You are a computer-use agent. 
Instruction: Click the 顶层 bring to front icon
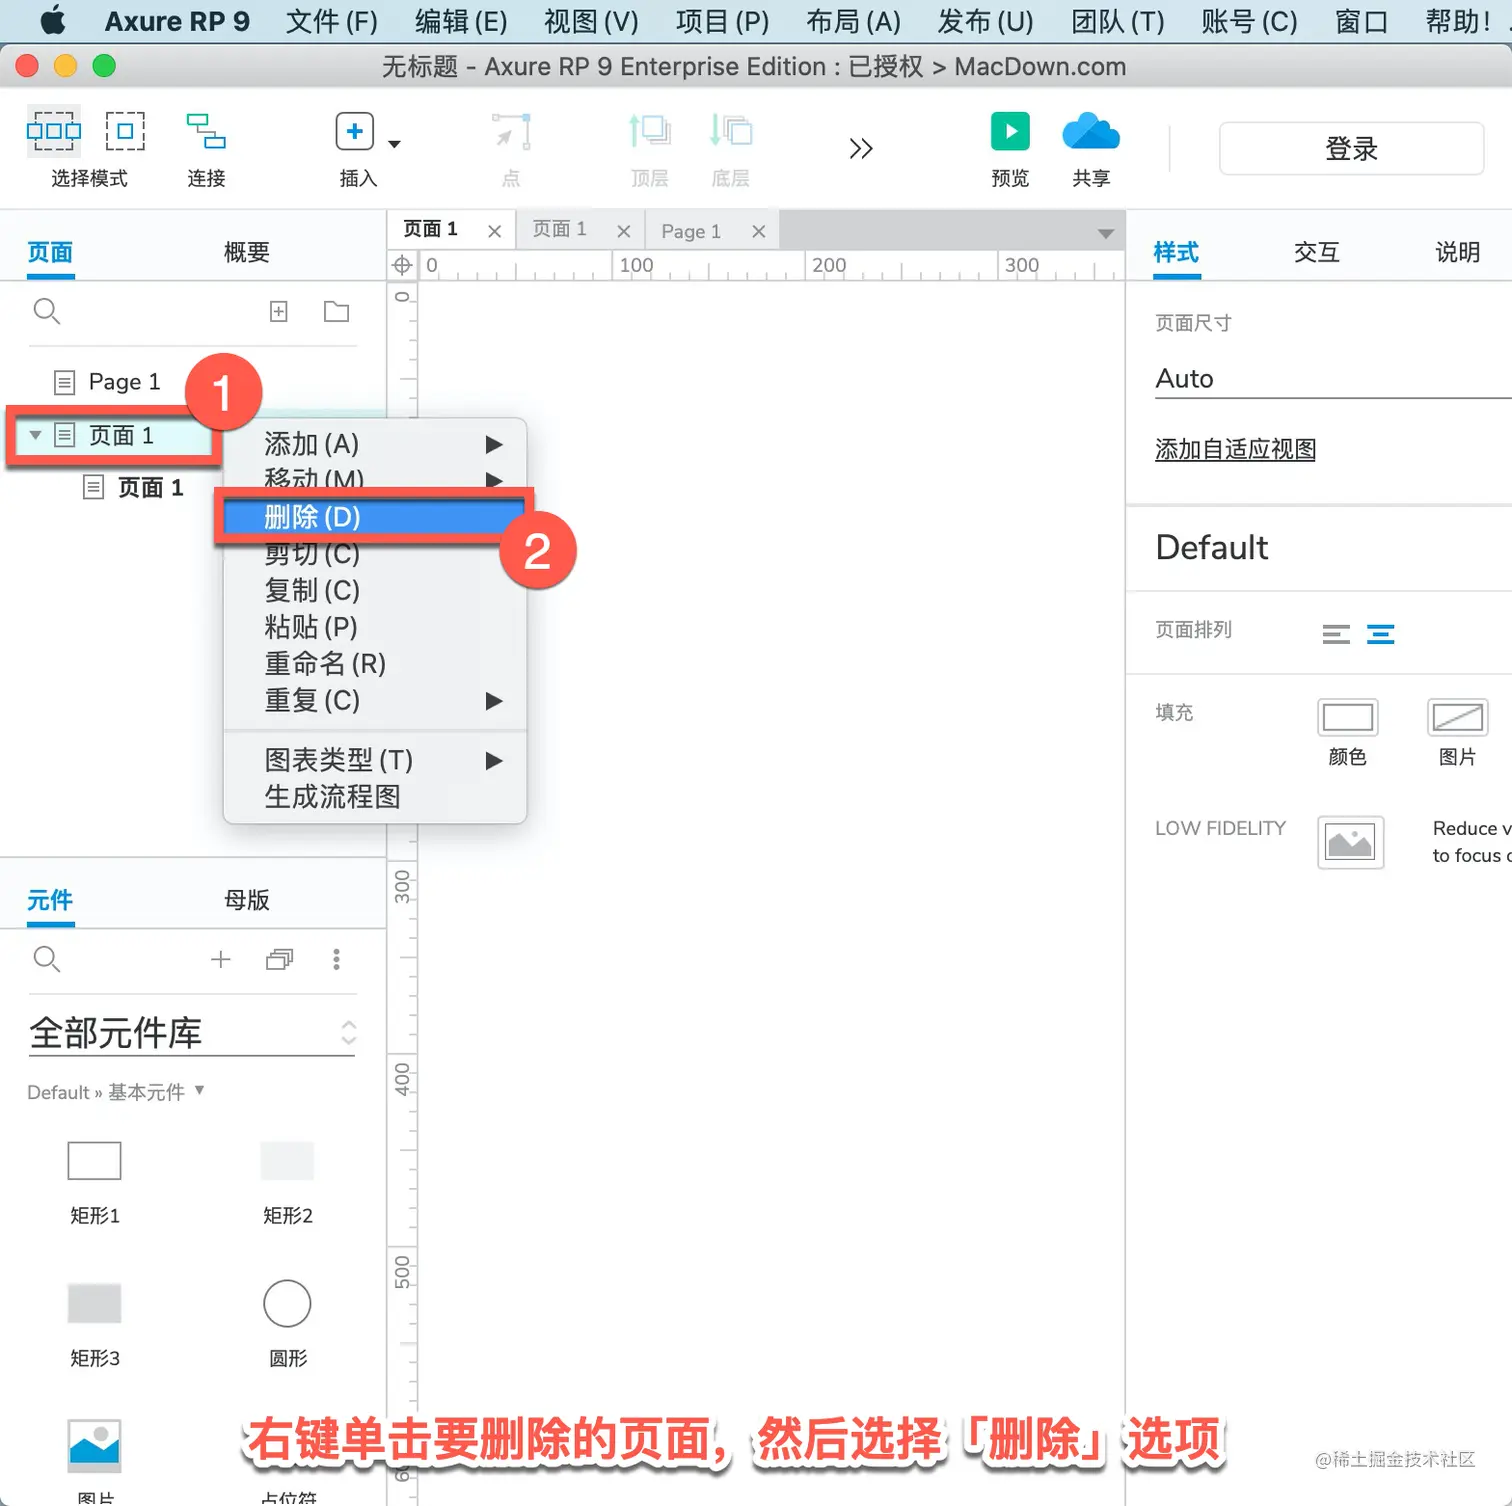[x=649, y=131]
